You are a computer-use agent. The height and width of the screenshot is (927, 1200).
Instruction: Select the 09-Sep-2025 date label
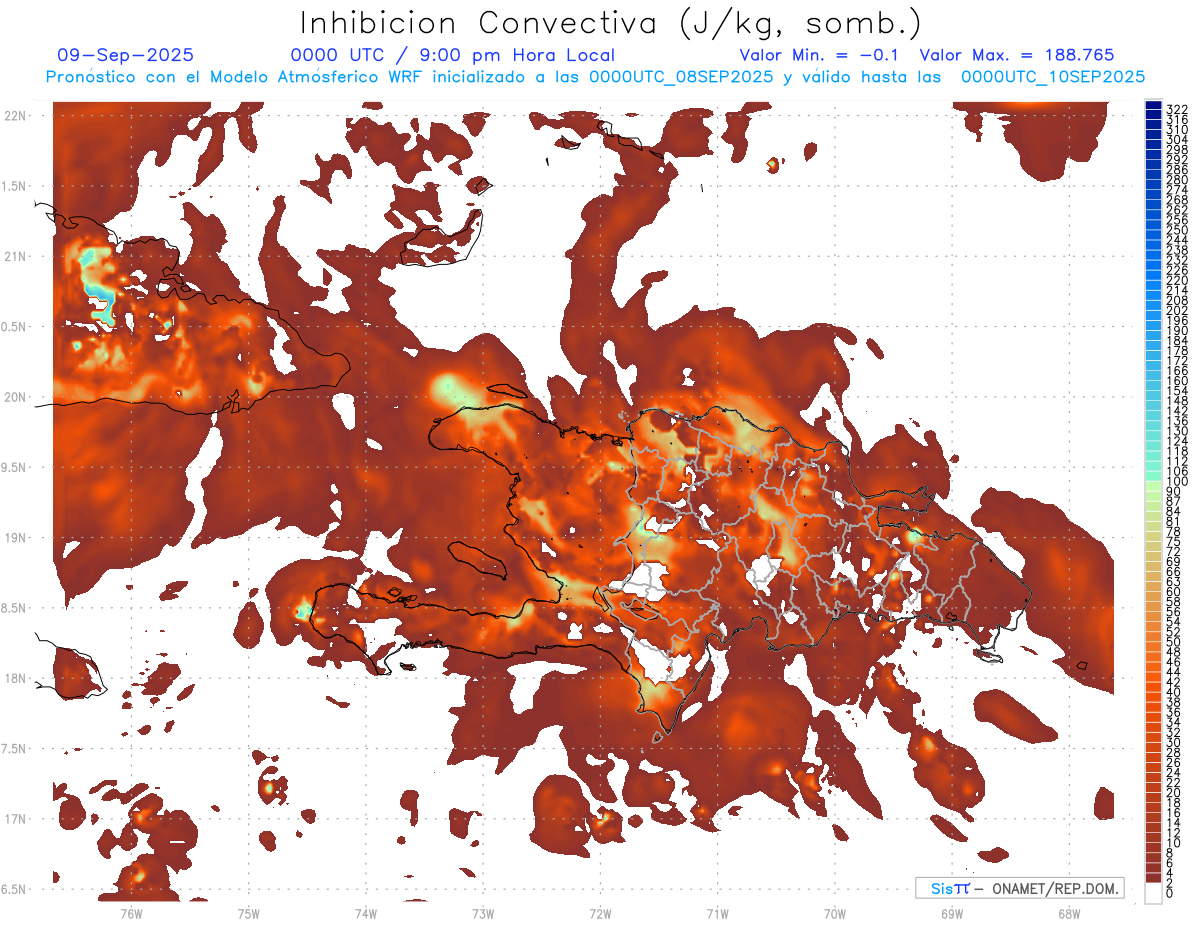pos(126,56)
